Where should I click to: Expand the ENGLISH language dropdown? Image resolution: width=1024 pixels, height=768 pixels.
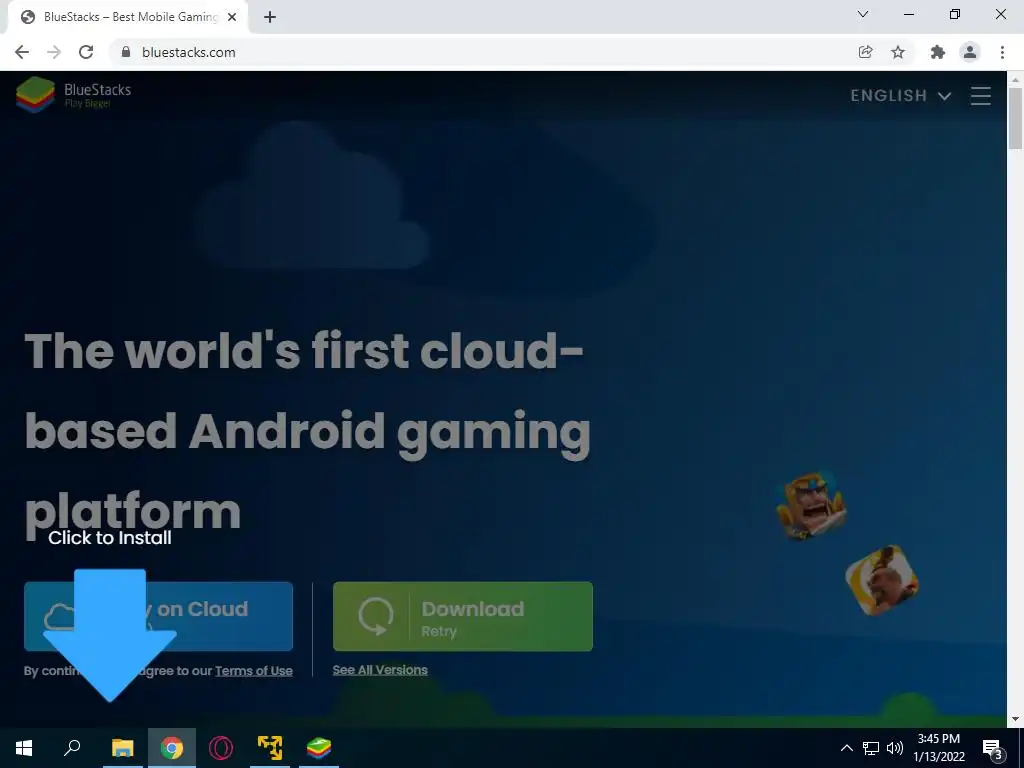click(900, 96)
